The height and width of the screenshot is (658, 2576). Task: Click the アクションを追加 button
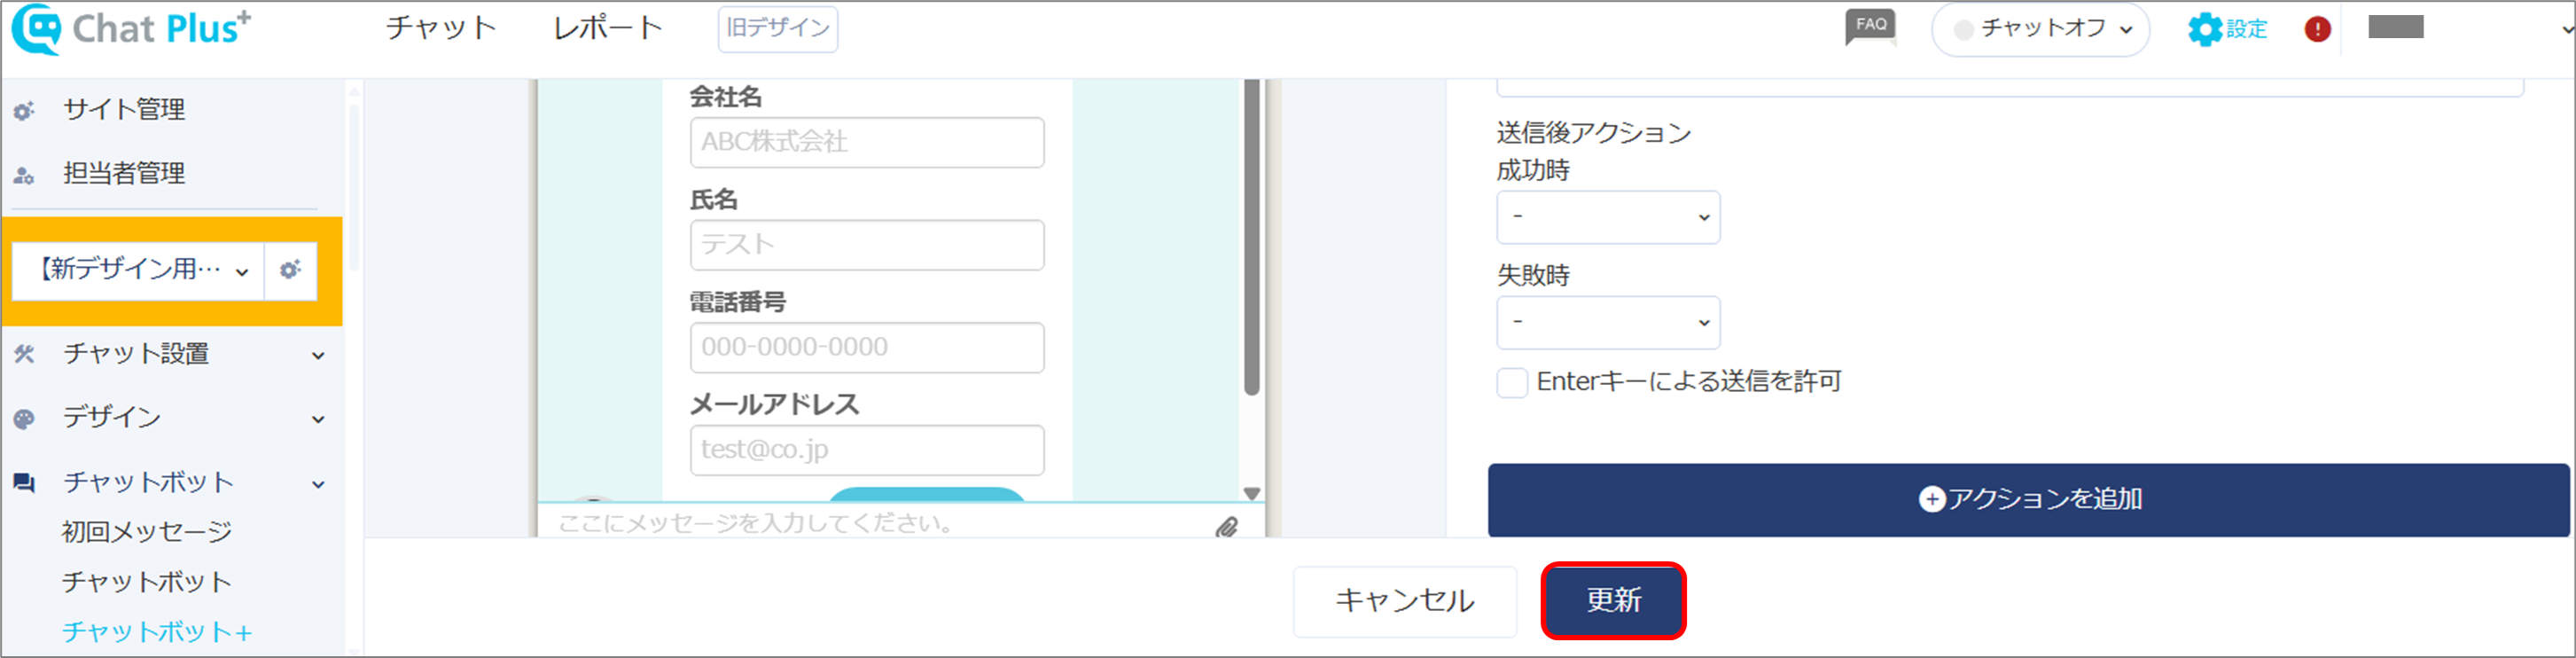point(2028,499)
